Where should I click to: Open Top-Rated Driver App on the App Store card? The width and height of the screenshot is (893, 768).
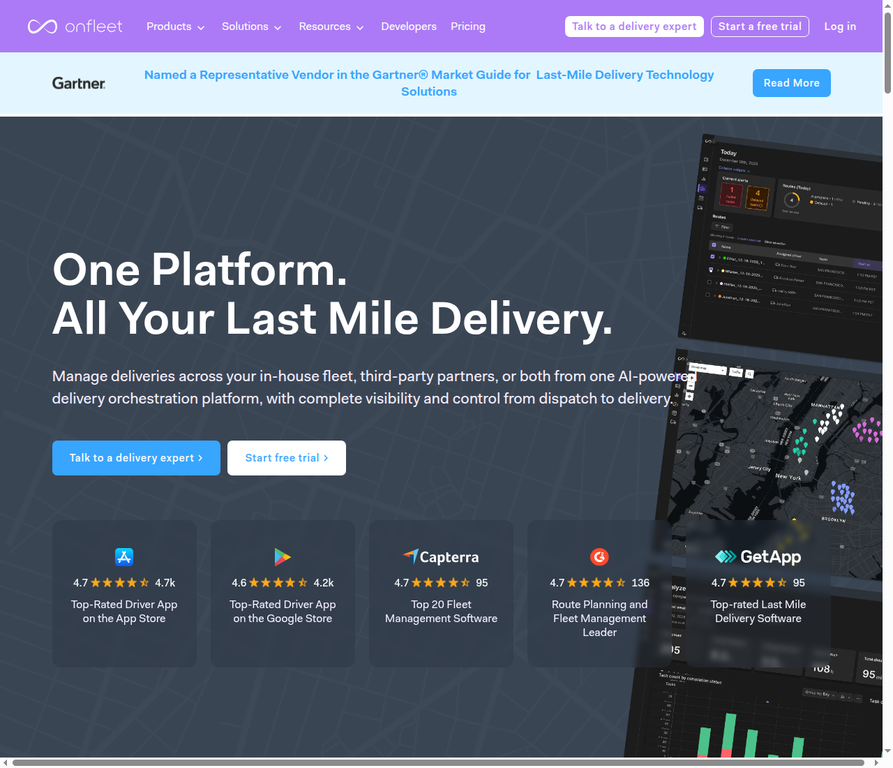(x=124, y=593)
